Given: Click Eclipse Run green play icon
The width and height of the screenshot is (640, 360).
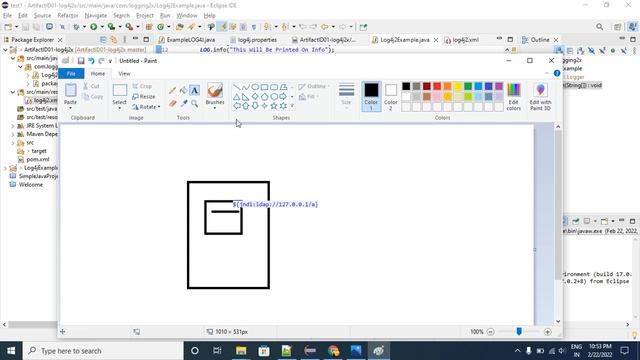Looking at the screenshot, I should tap(93, 27).
